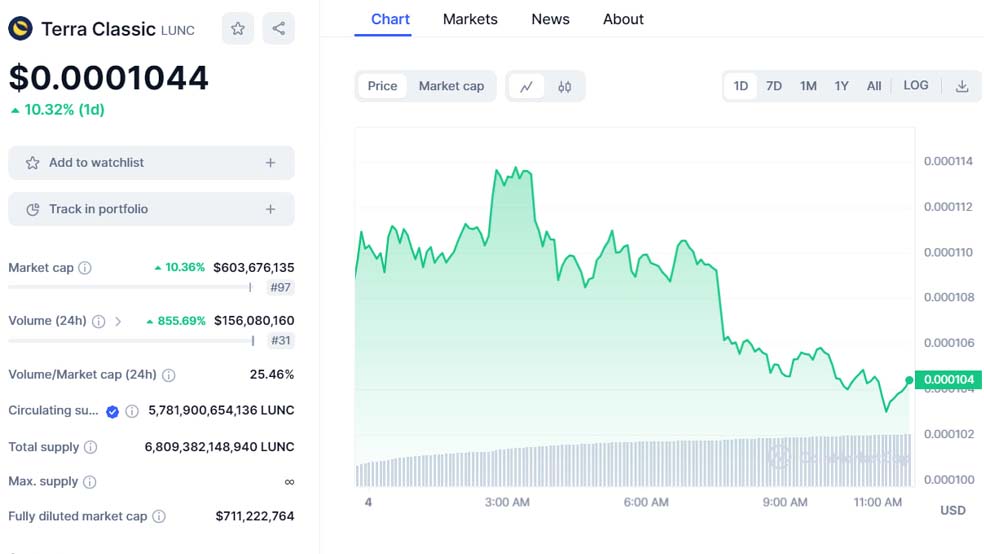The height and width of the screenshot is (554, 984).
Task: Expand Track in portfolio plus sign
Action: coord(270,209)
